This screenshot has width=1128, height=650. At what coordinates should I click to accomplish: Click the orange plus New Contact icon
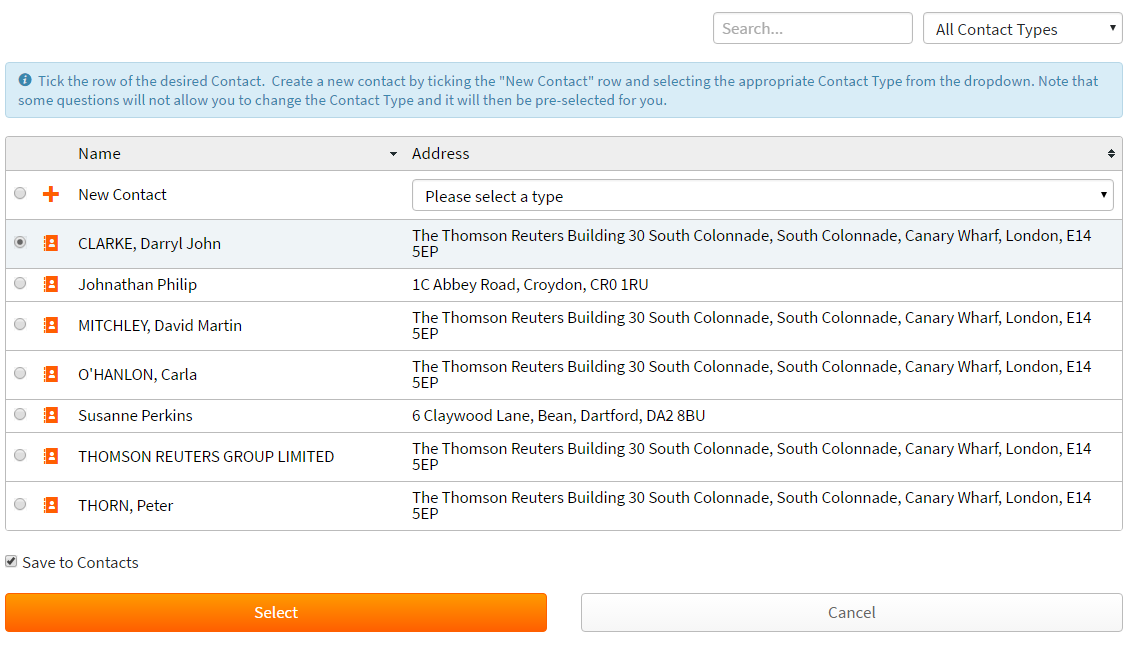click(51, 194)
